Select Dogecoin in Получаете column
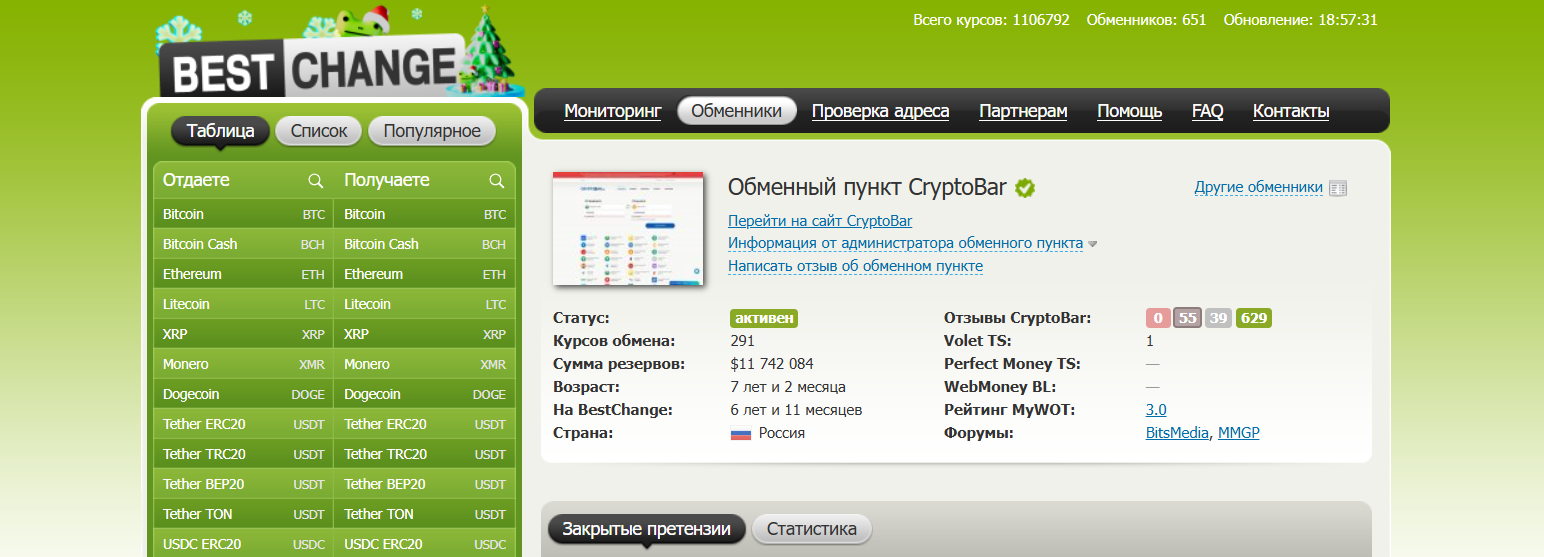The width and height of the screenshot is (1544, 557). click(x=425, y=394)
